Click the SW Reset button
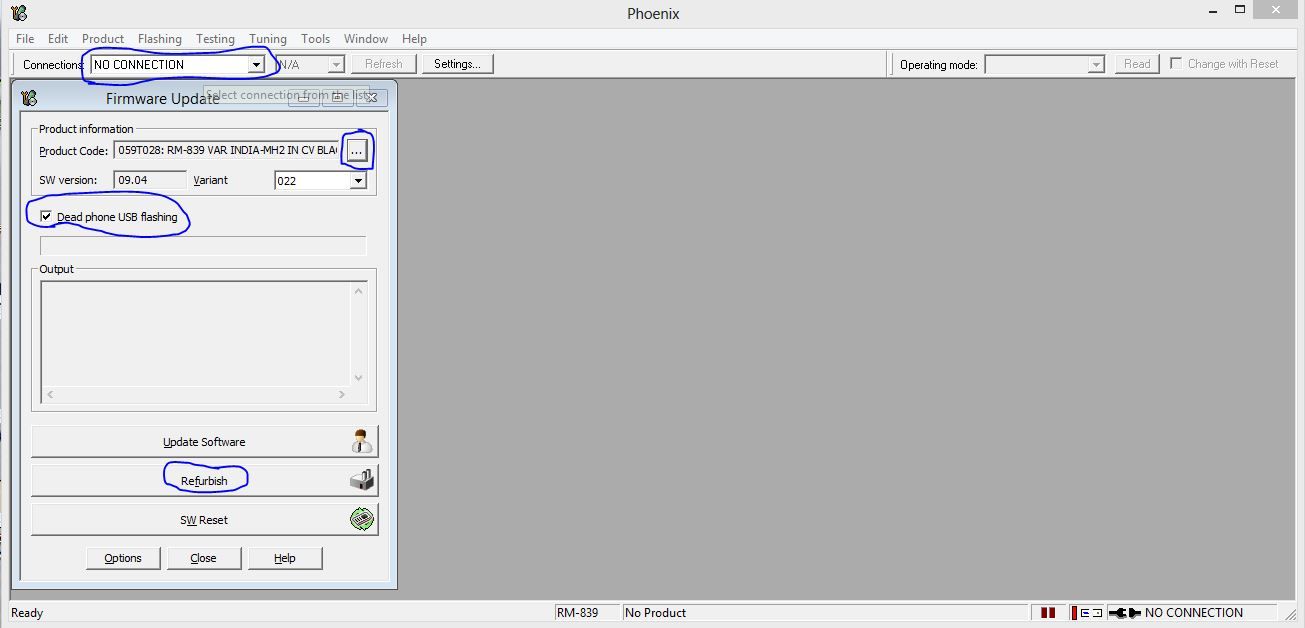Screen dimensions: 1305x628 [205, 519]
